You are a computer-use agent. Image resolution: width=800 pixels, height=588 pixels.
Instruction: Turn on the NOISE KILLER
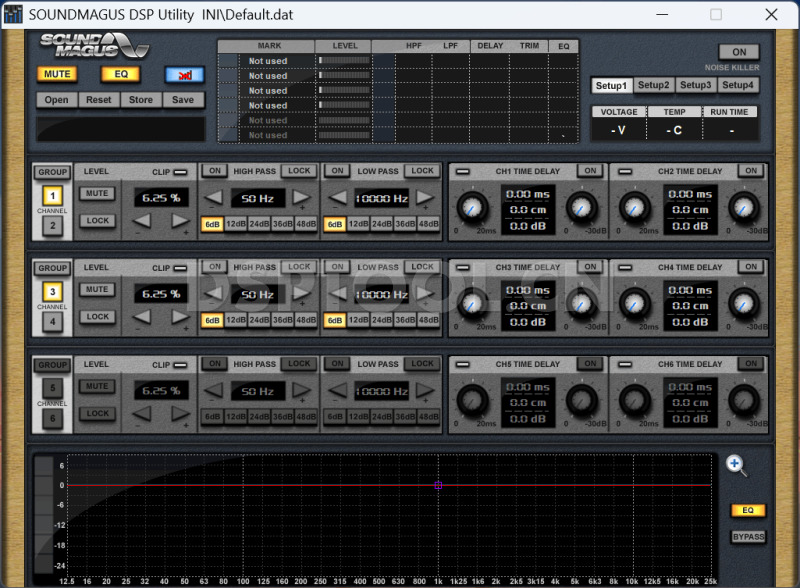739,51
